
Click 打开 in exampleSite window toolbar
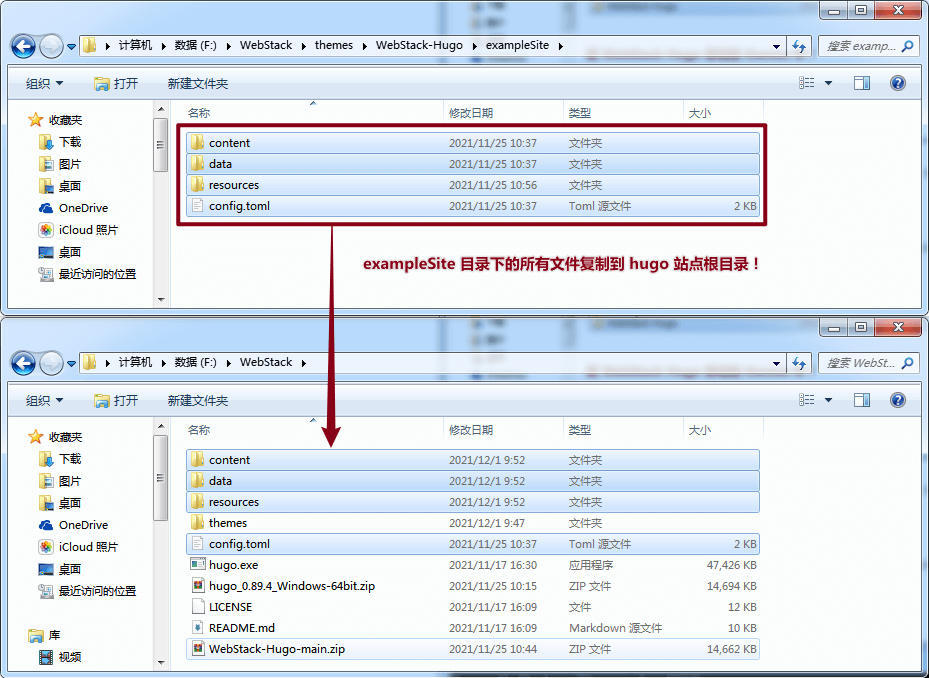tap(116, 84)
